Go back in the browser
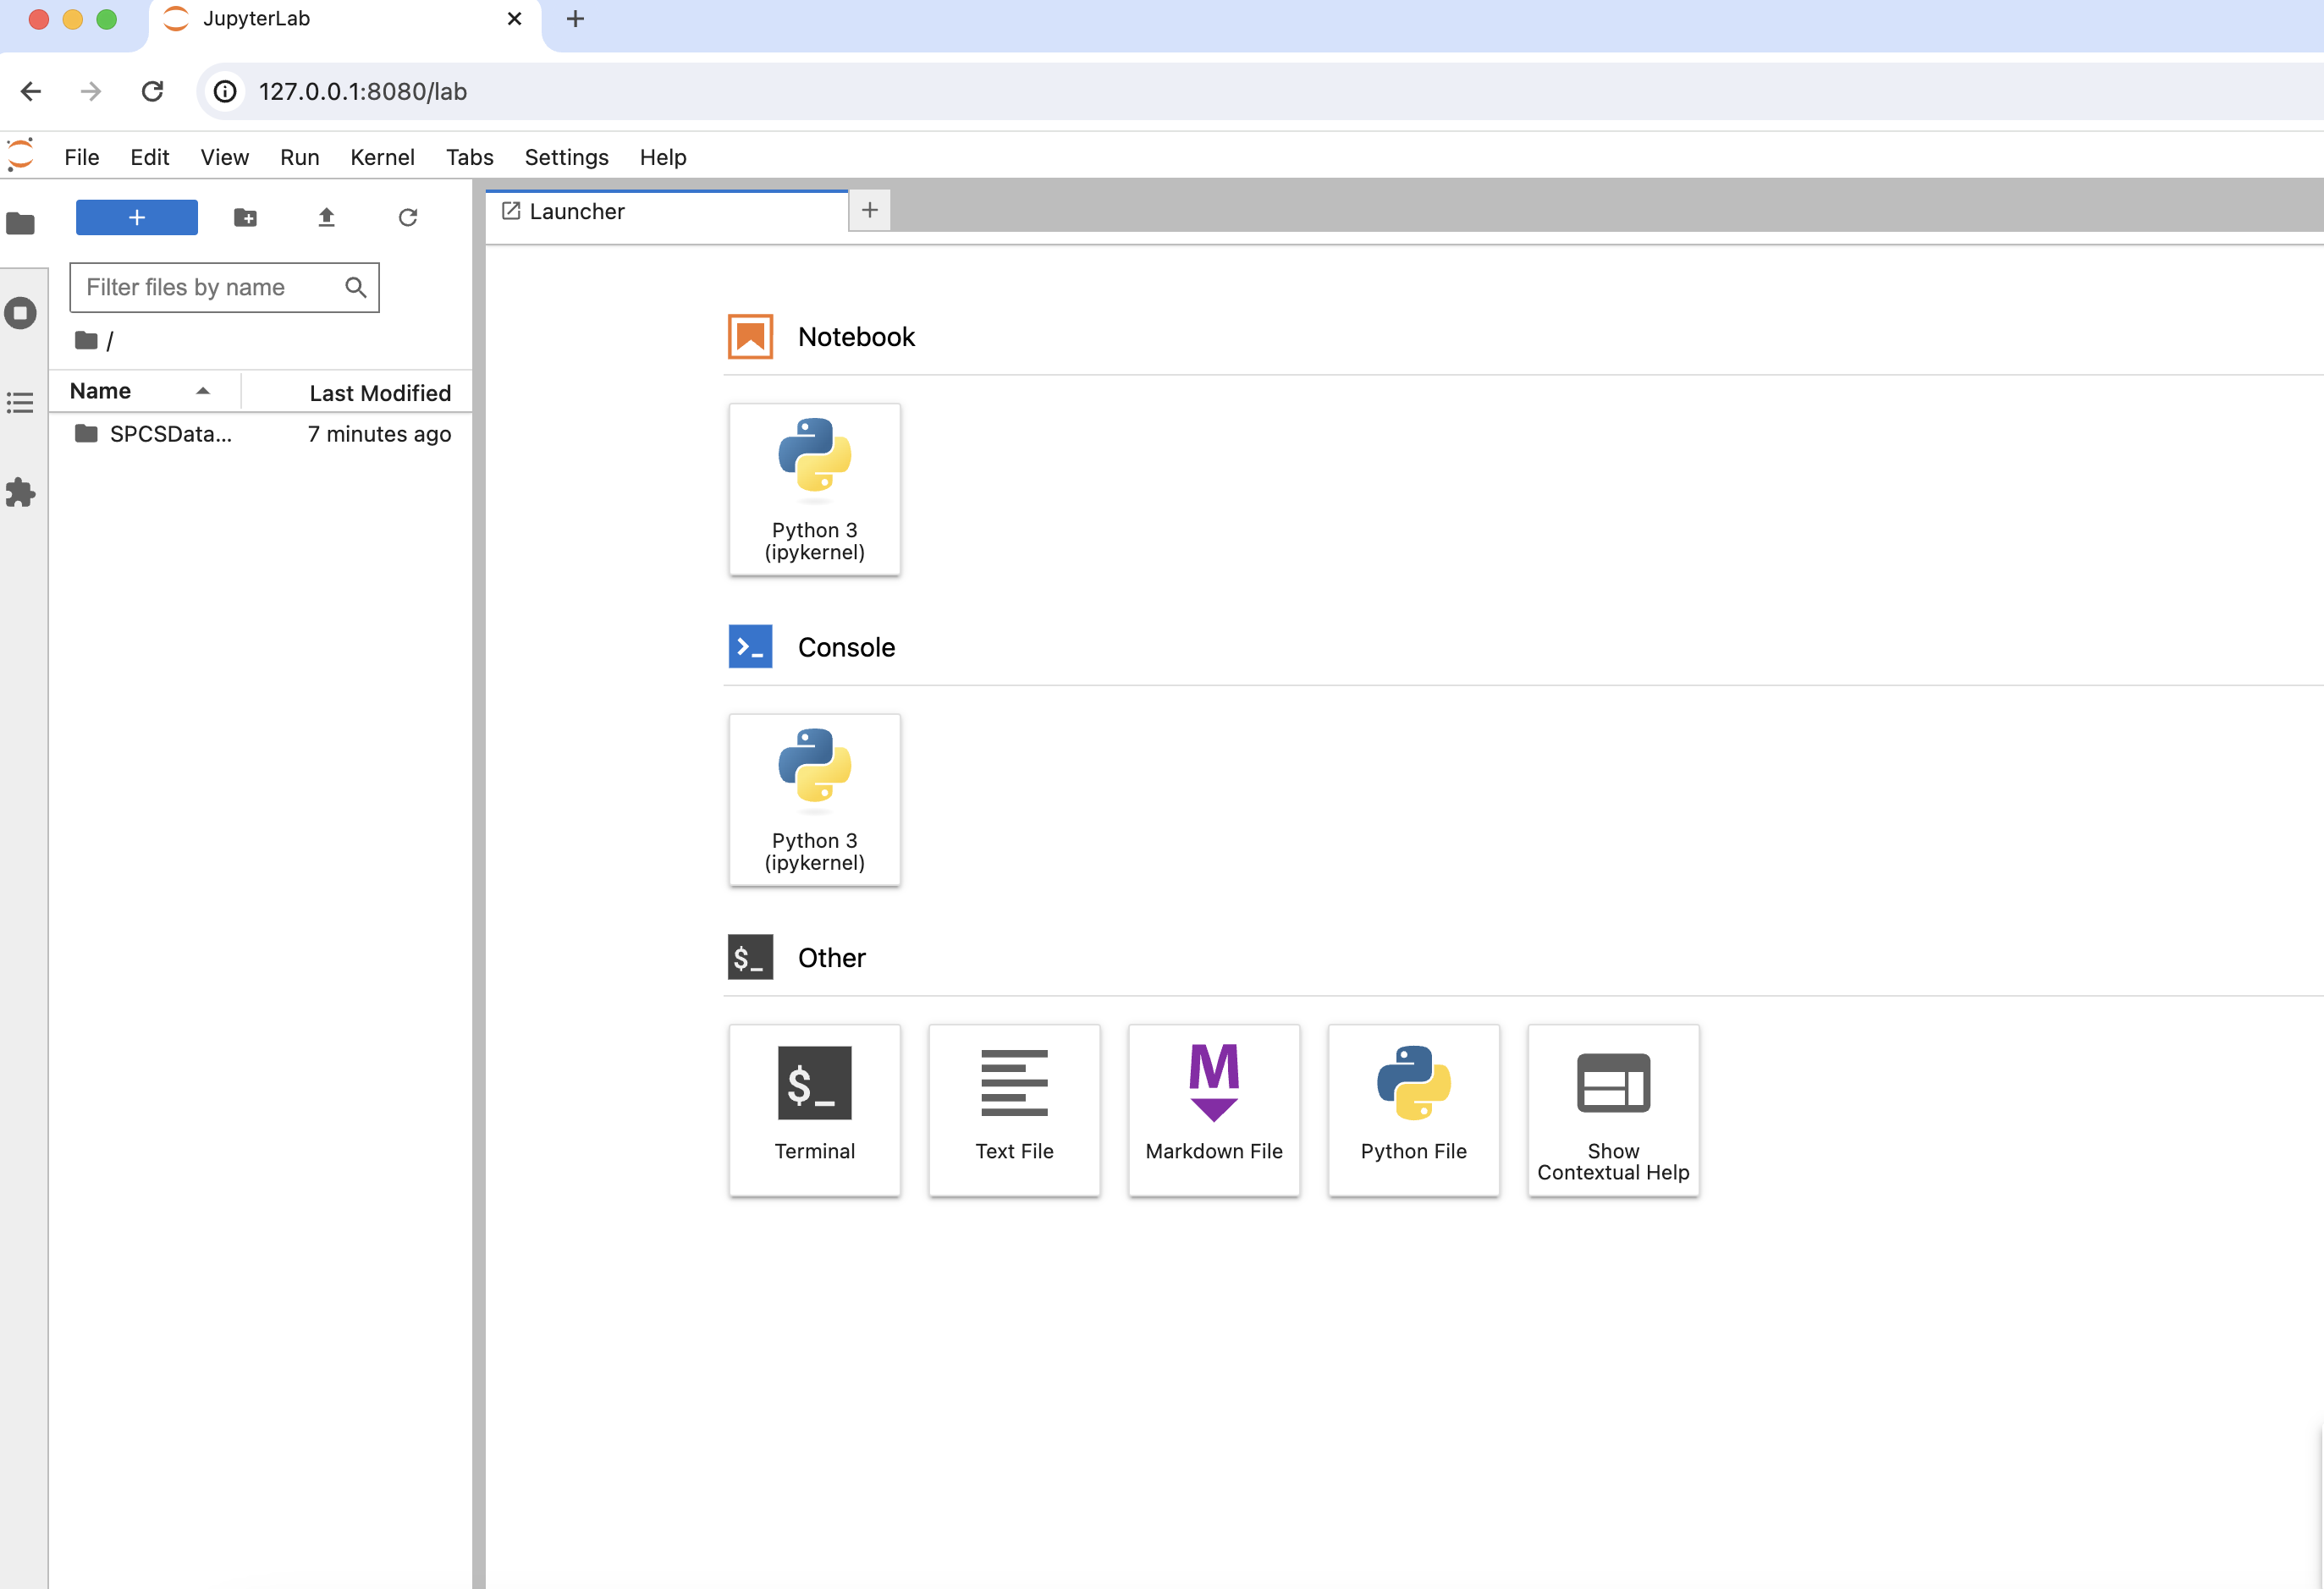 31,92
